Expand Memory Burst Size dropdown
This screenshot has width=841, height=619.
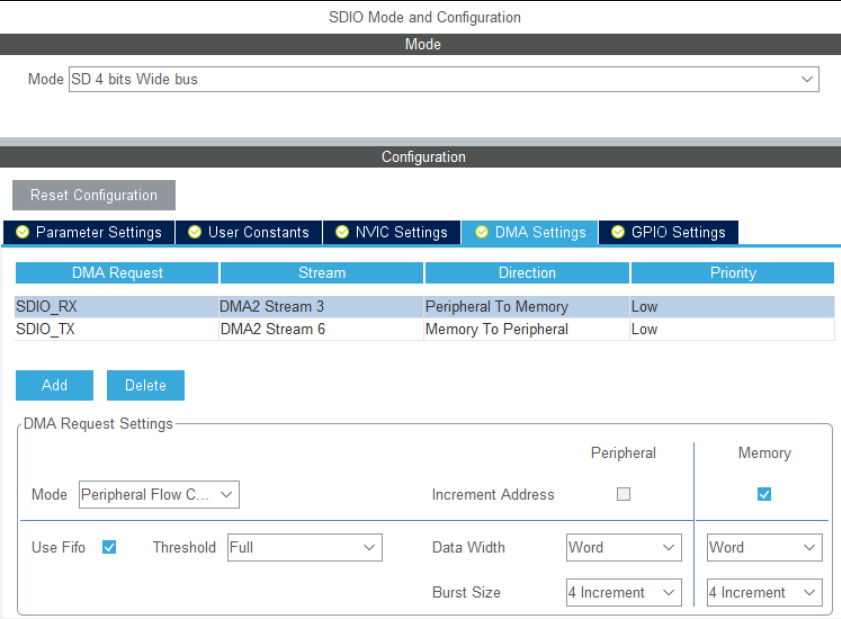click(764, 592)
